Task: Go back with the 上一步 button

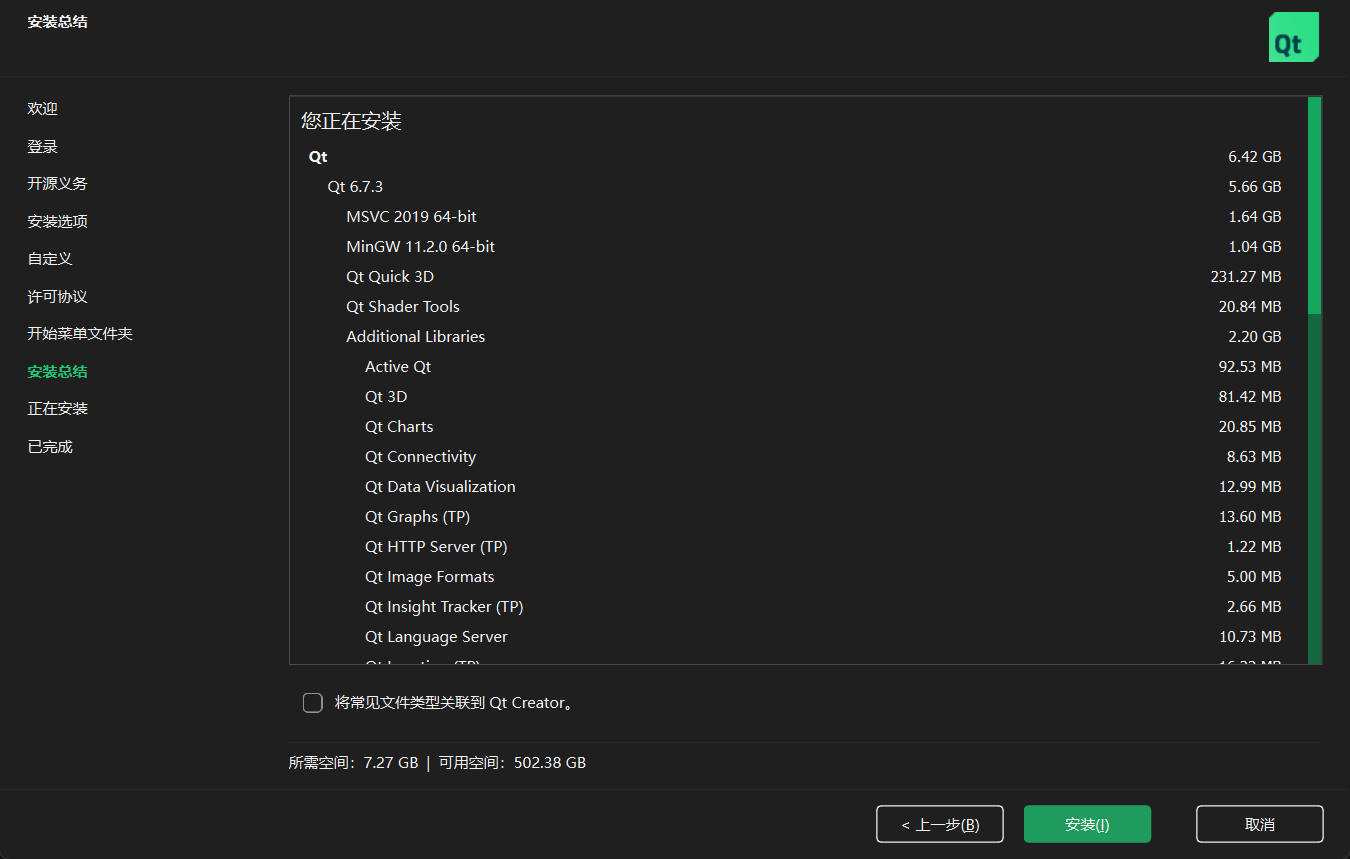Action: coord(939,824)
